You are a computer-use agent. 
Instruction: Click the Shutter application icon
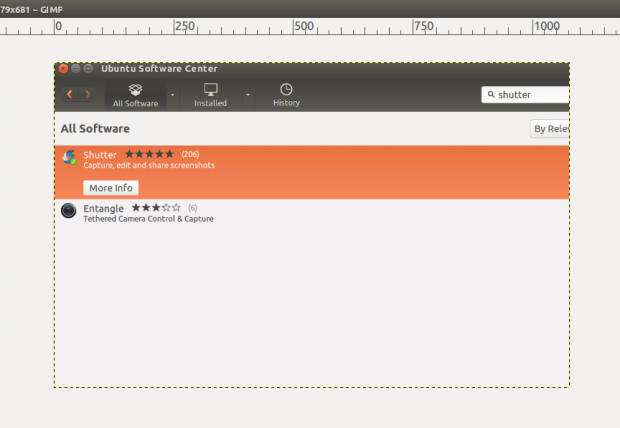(70, 157)
